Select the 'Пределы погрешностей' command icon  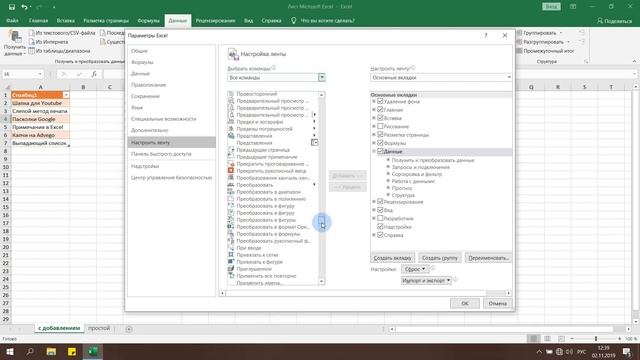tap(231, 129)
